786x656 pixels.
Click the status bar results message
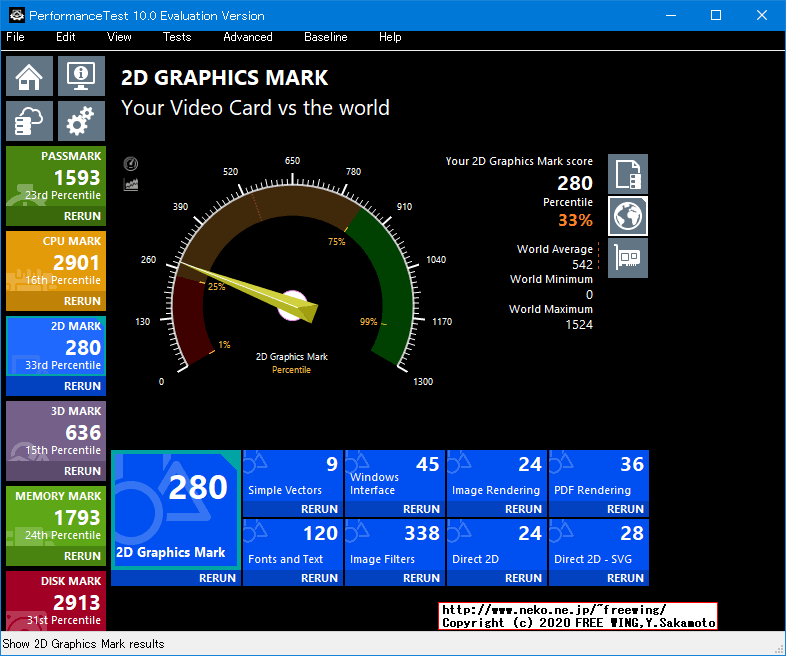coord(83,644)
